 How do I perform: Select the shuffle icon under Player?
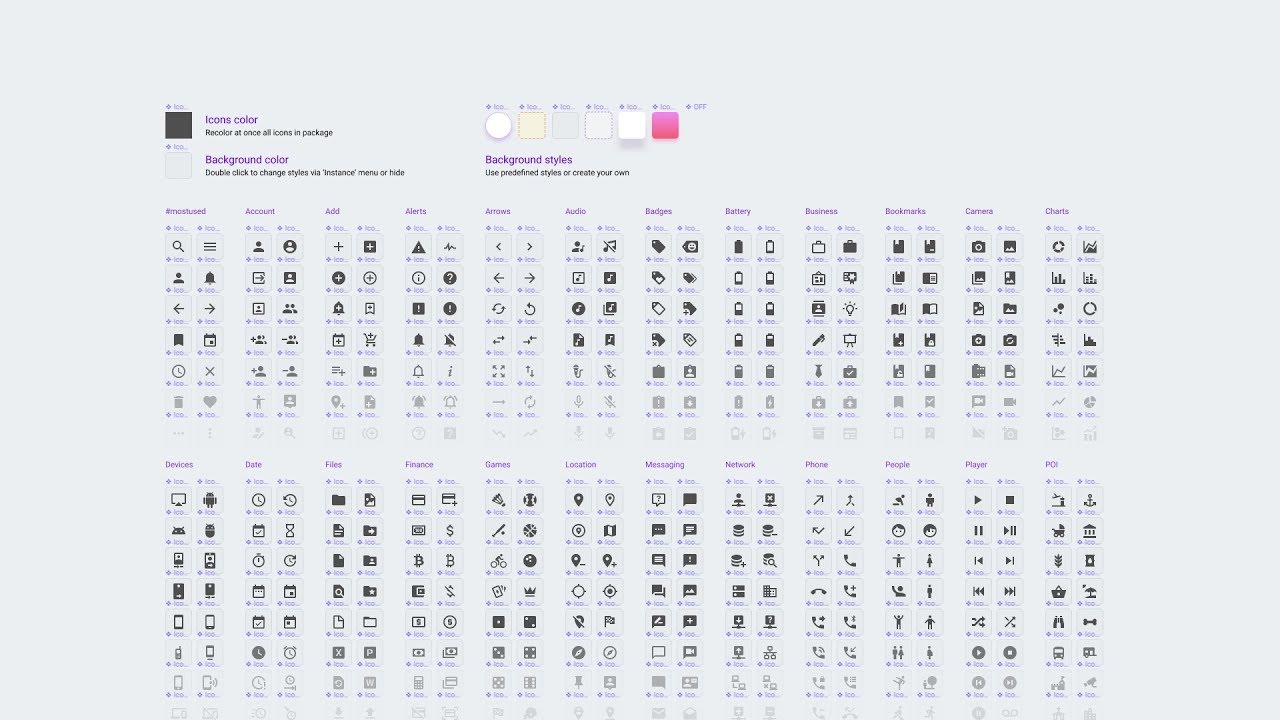(x=978, y=621)
